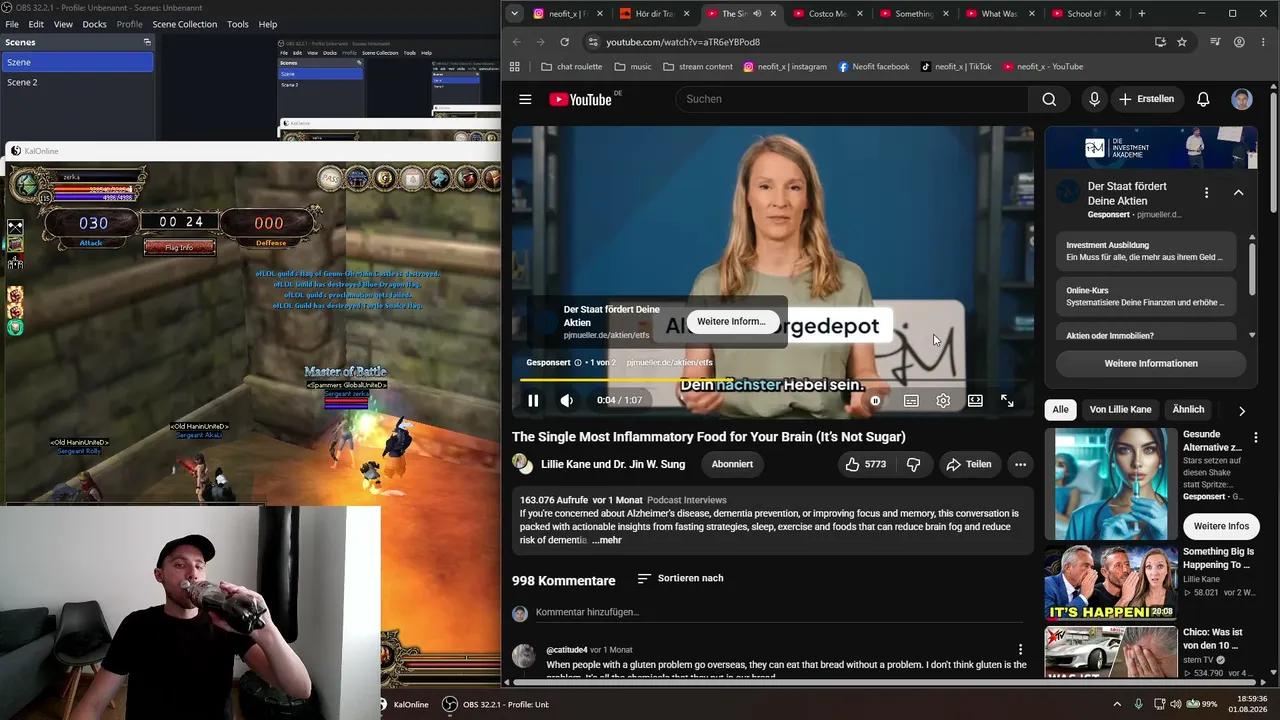The image size is (1280, 720).
Task: Click the OBS Scenes dock pop-out icon
Action: click(147, 42)
